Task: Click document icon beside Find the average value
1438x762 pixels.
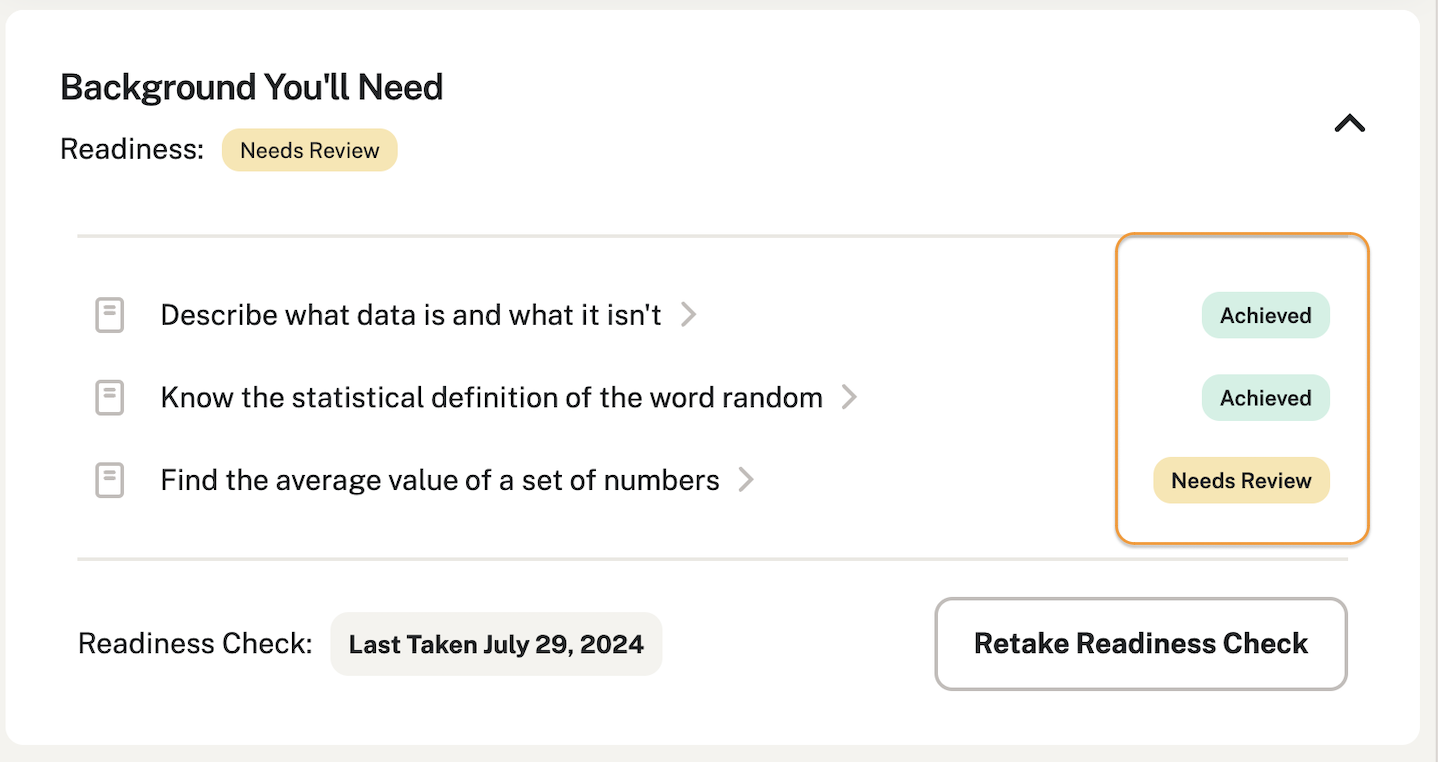Action: (109, 480)
